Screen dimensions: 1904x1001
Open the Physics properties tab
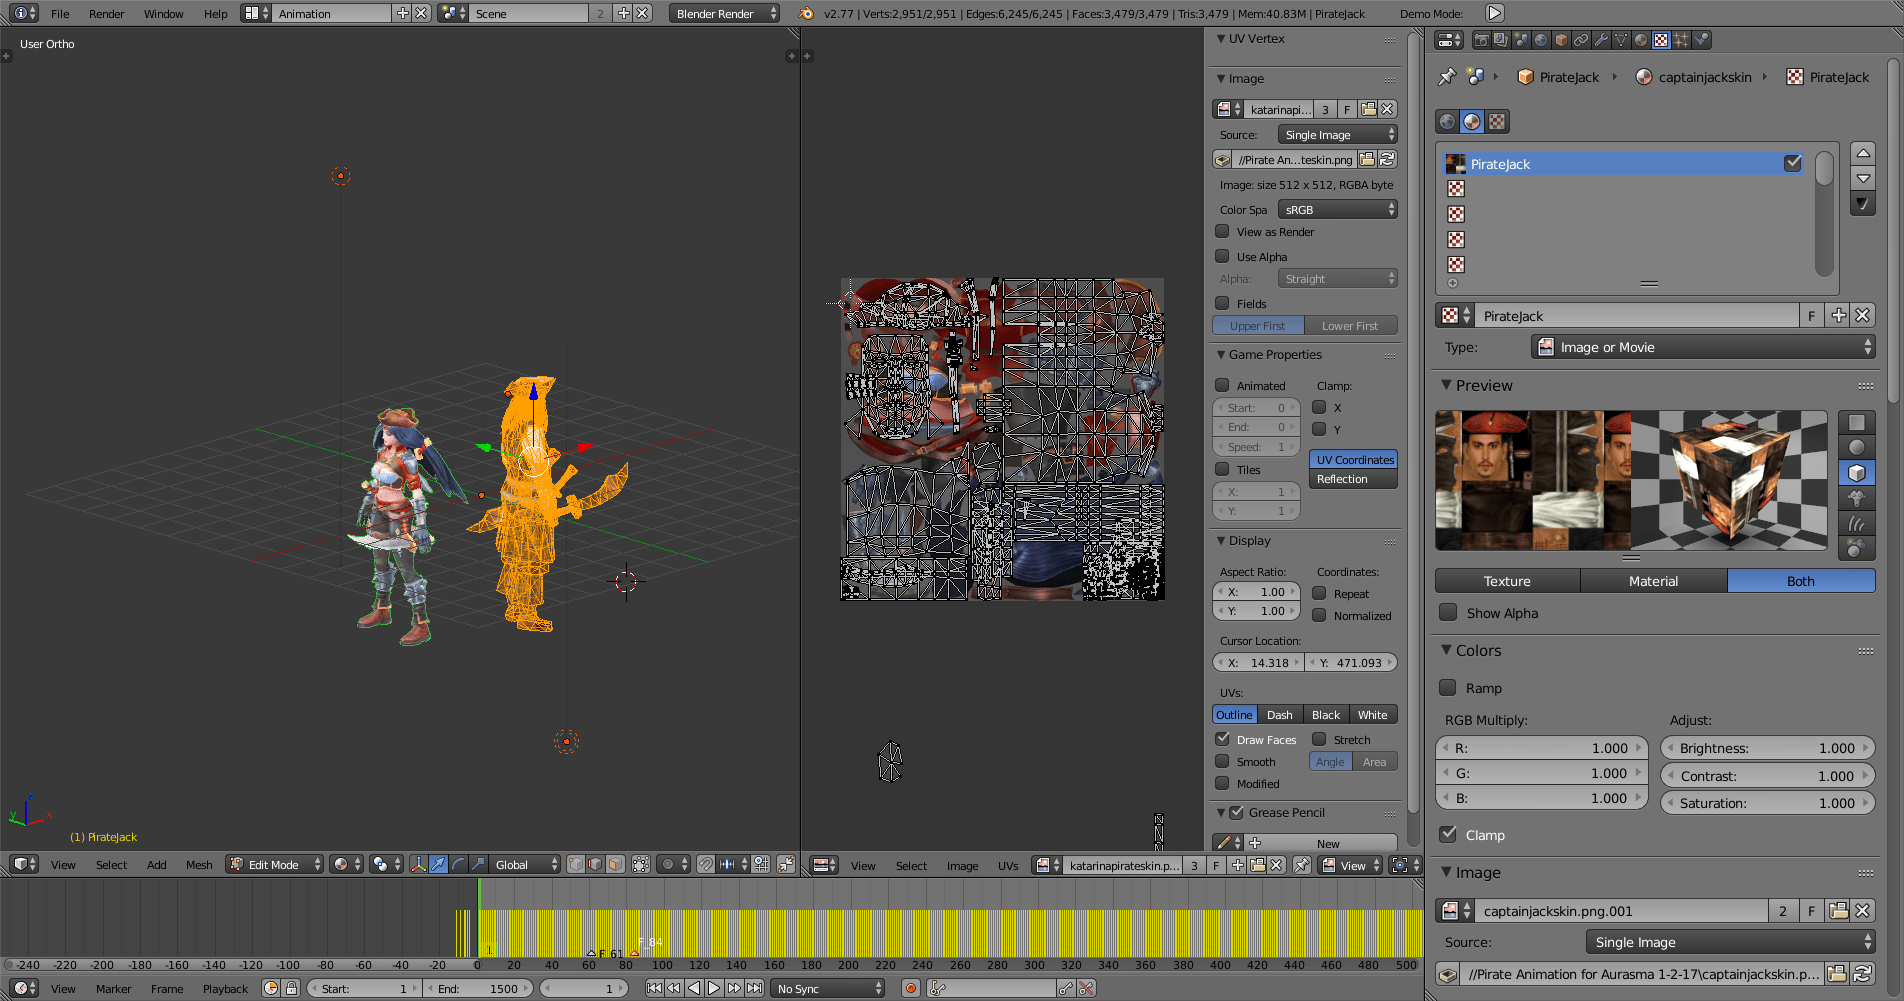point(1701,40)
